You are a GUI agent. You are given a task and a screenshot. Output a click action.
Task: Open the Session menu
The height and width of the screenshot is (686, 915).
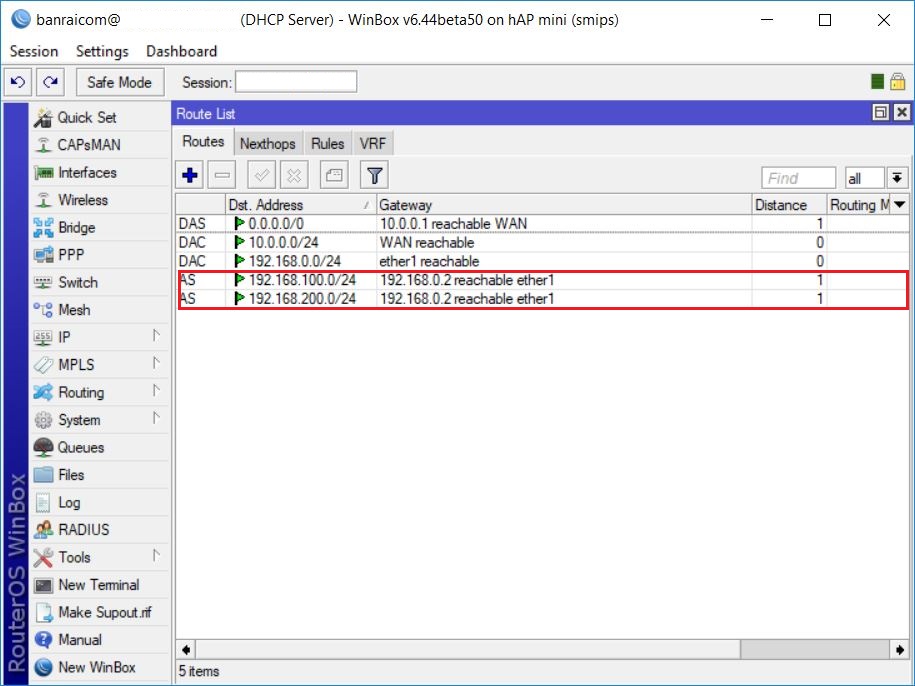click(x=34, y=51)
